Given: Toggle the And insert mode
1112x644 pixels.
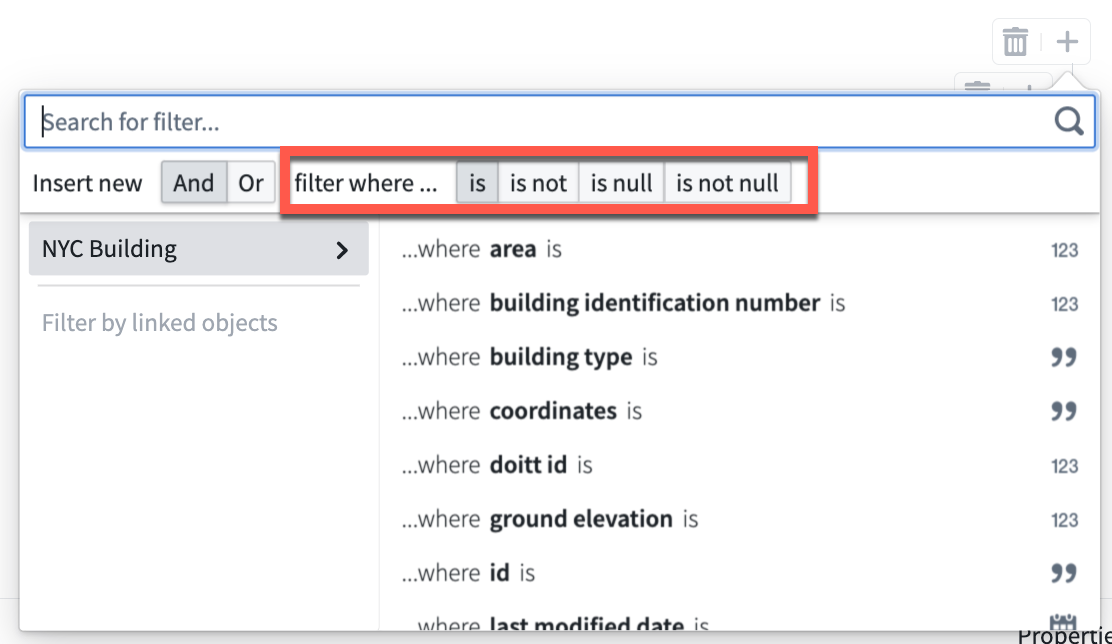Looking at the screenshot, I should click(x=194, y=183).
